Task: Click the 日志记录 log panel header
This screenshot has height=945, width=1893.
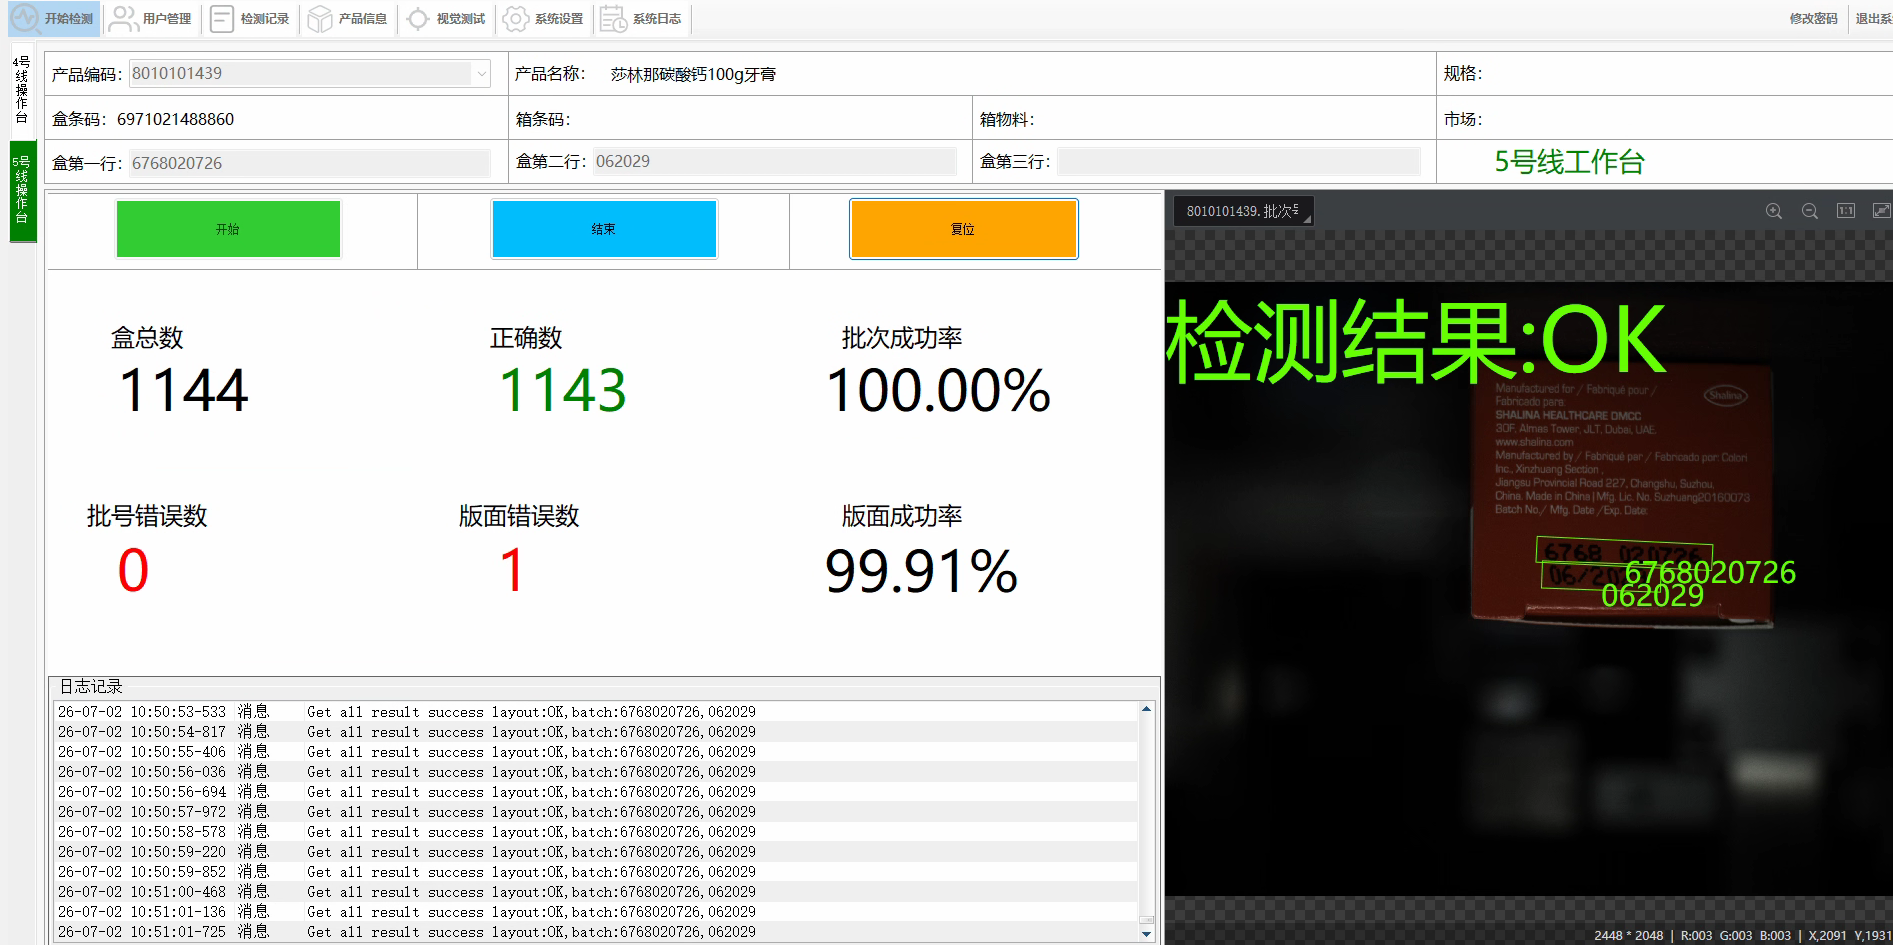Action: coord(91,686)
